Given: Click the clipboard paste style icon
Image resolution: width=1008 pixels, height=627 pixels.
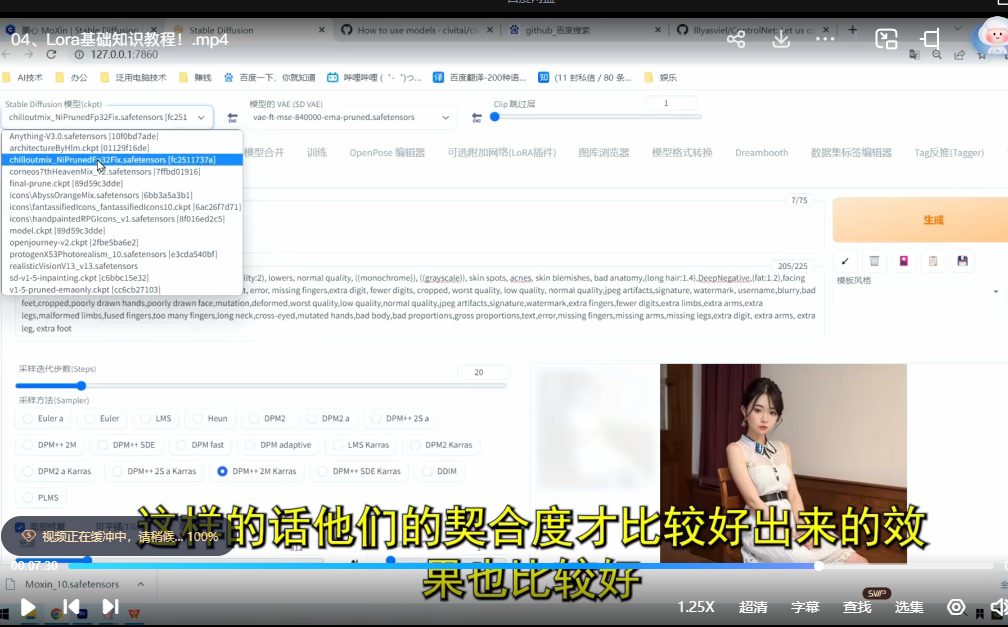Looking at the screenshot, I should pyautogui.click(x=933, y=261).
